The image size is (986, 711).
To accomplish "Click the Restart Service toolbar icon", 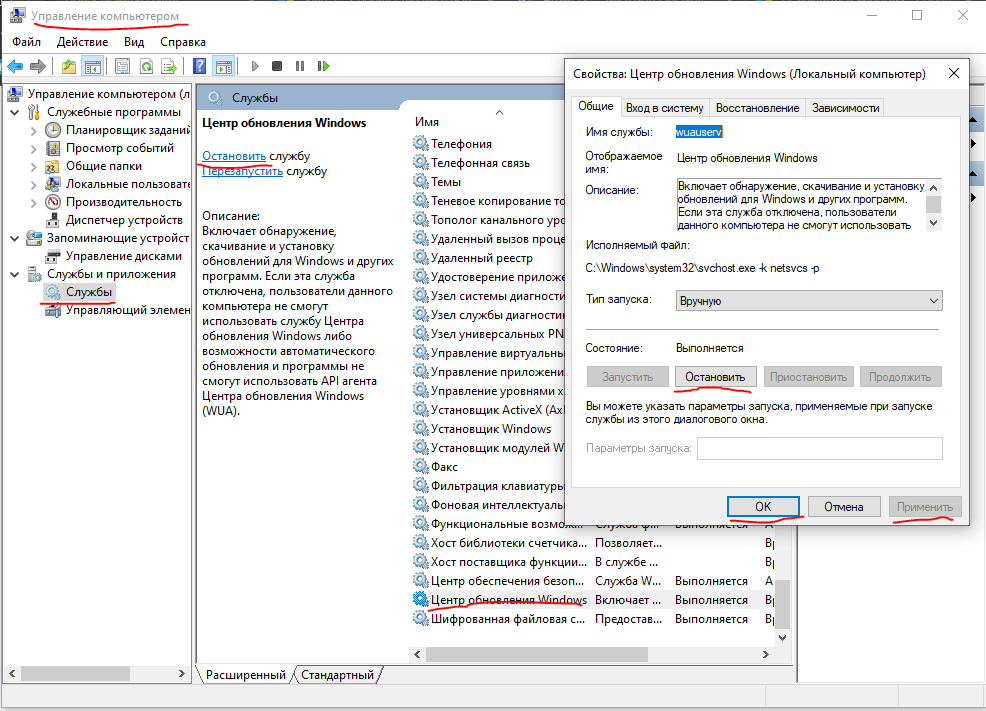I will [323, 66].
